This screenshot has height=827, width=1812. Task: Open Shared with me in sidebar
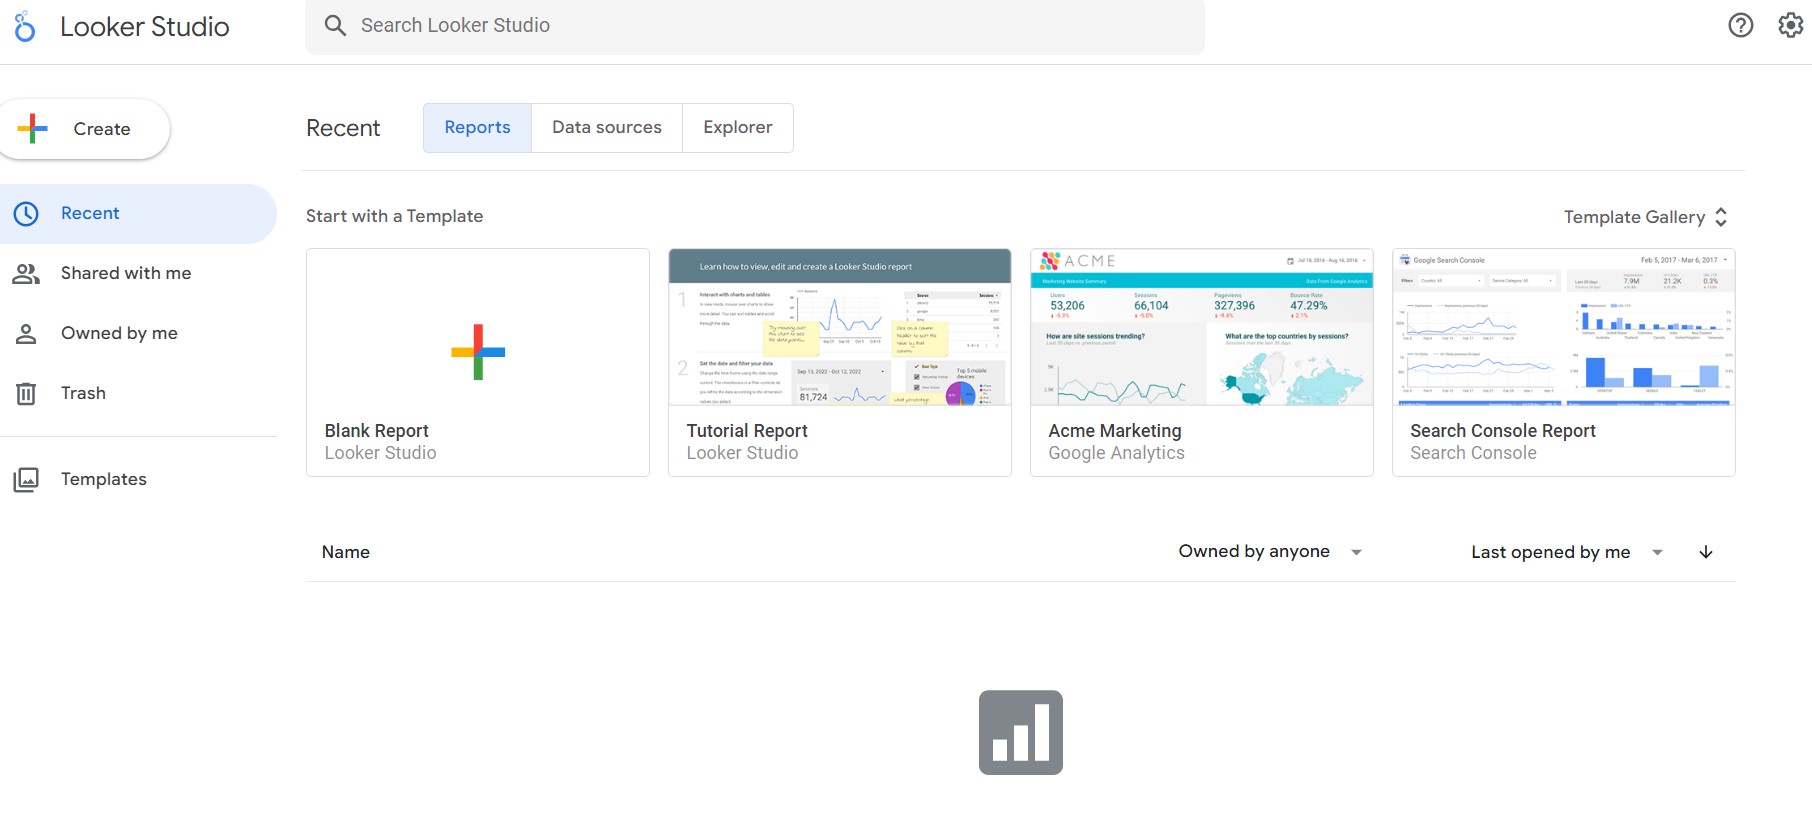tap(138, 273)
